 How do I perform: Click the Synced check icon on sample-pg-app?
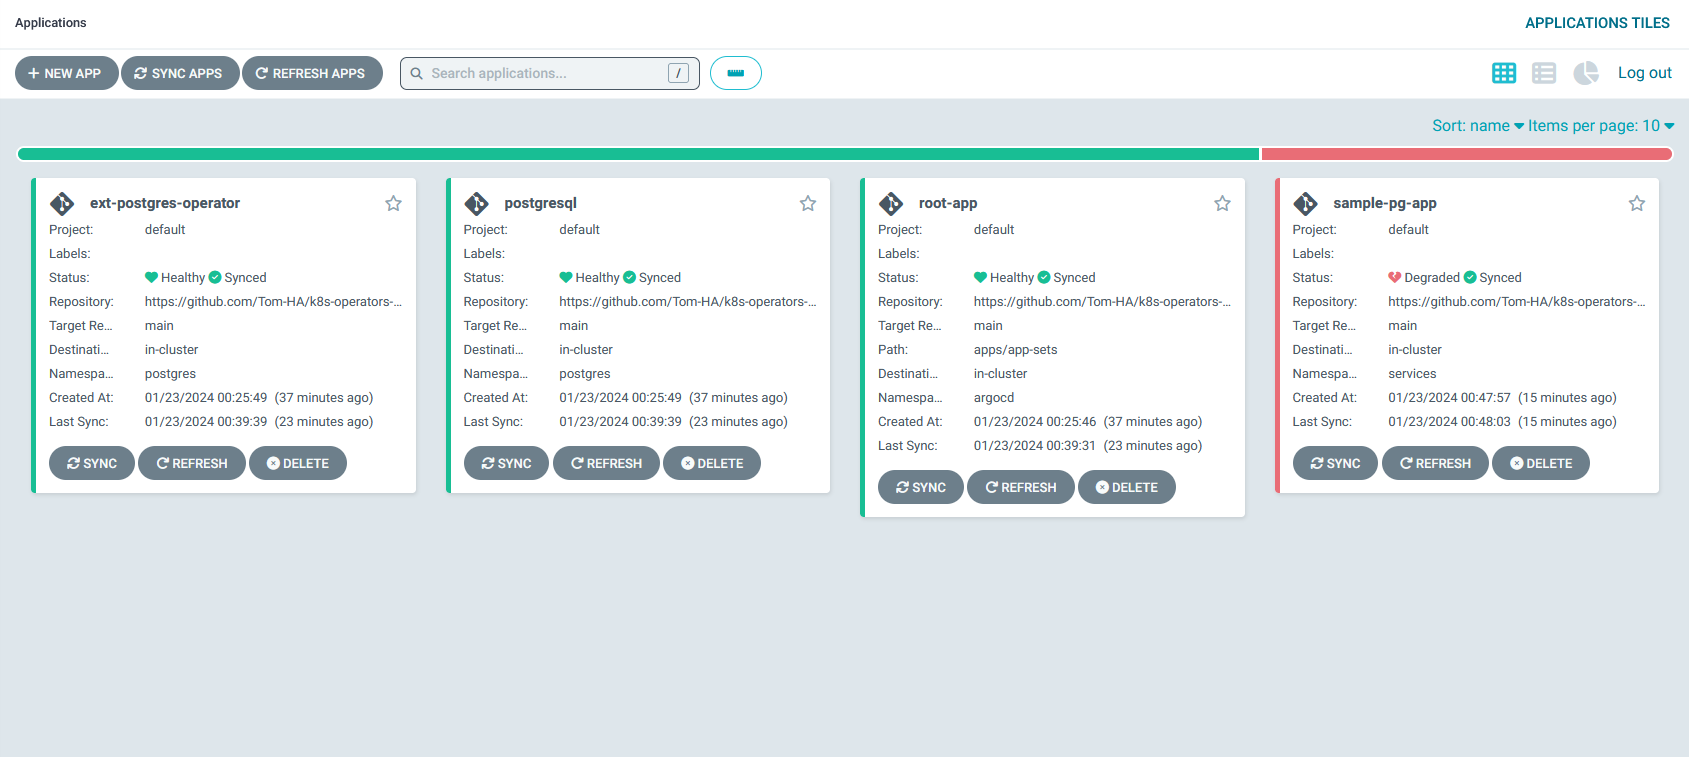click(x=1470, y=277)
